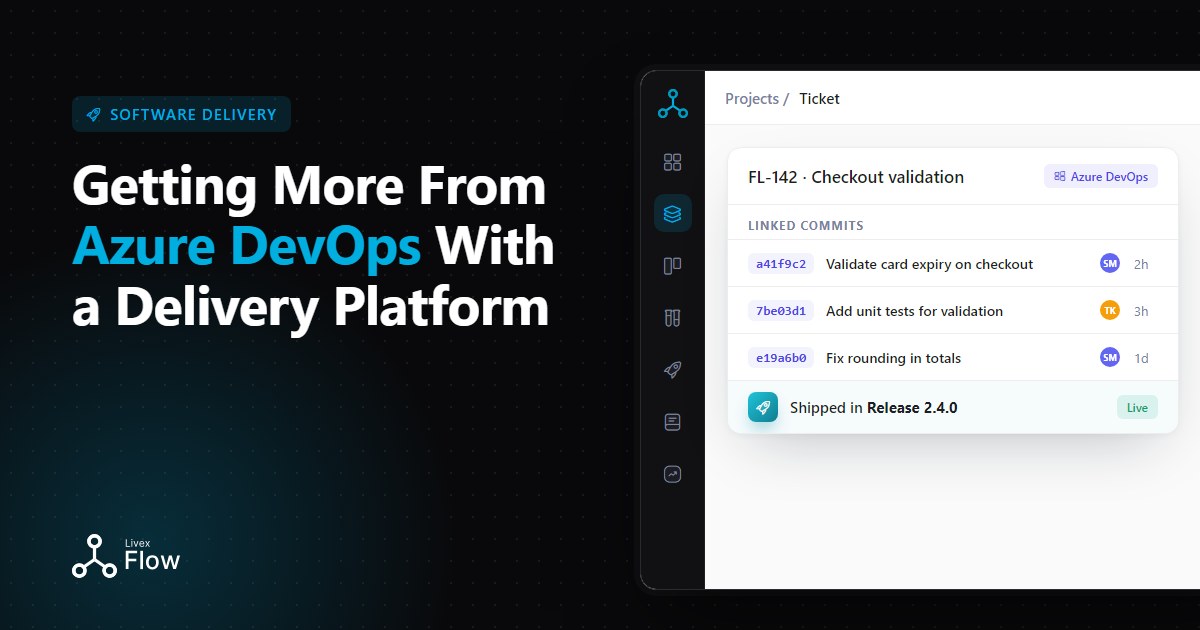Open commit hash a41f9c2
1200x630 pixels.
[782, 264]
